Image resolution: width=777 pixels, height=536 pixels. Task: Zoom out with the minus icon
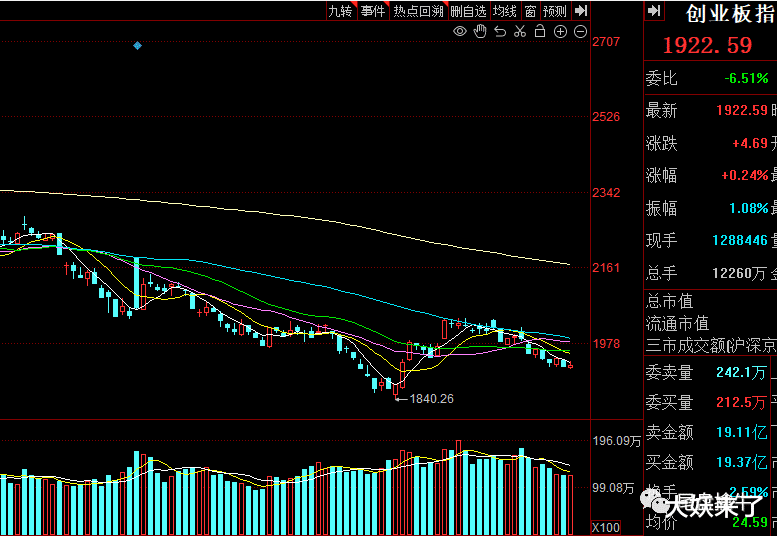[x=580, y=32]
